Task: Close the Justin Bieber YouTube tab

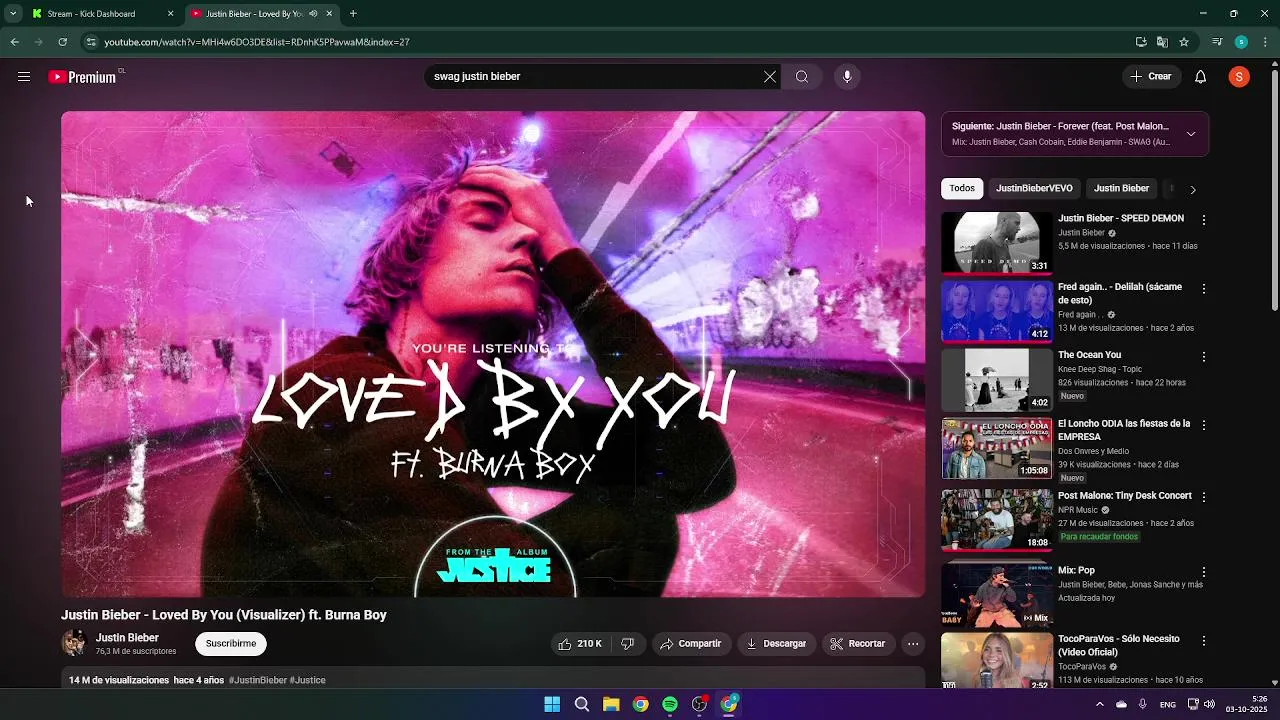Action: [329, 14]
